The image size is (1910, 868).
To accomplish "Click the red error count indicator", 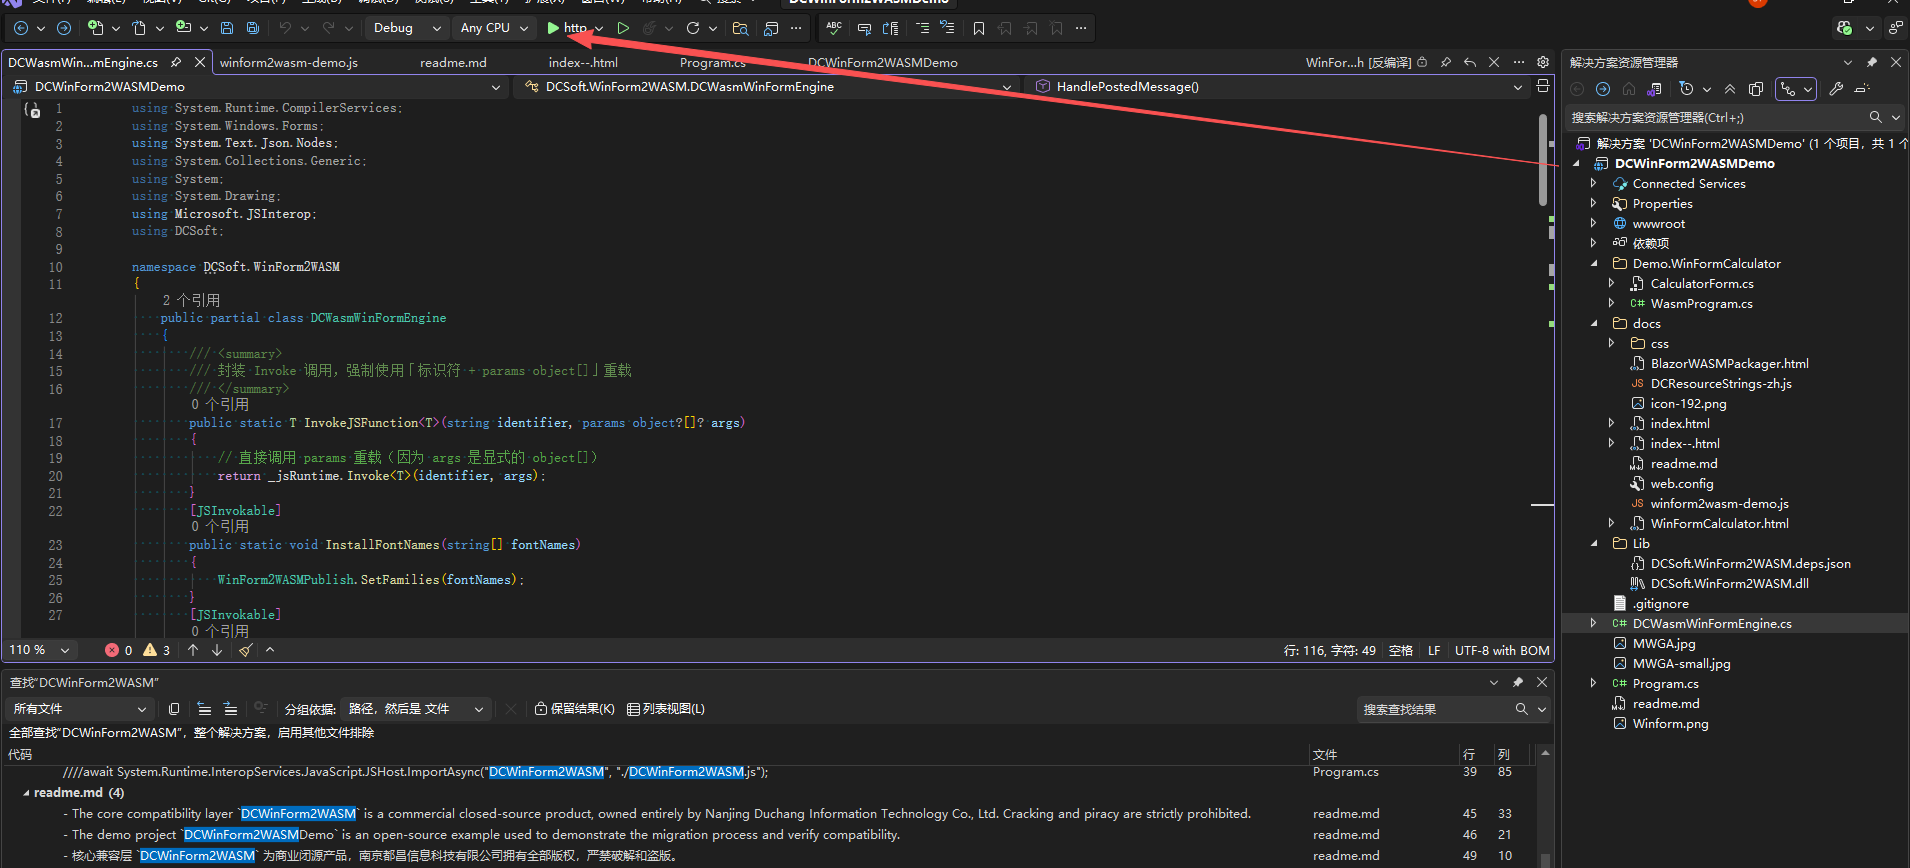I will [119, 650].
